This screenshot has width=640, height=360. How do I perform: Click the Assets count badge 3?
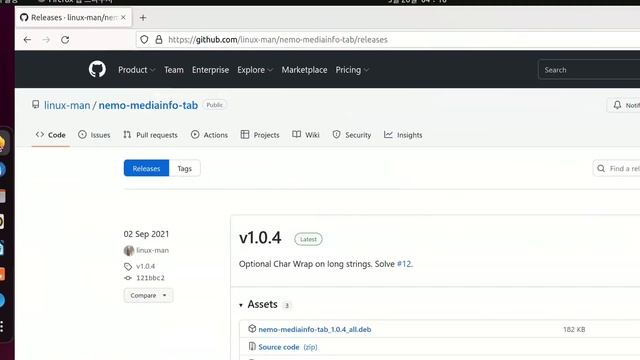[x=287, y=305]
